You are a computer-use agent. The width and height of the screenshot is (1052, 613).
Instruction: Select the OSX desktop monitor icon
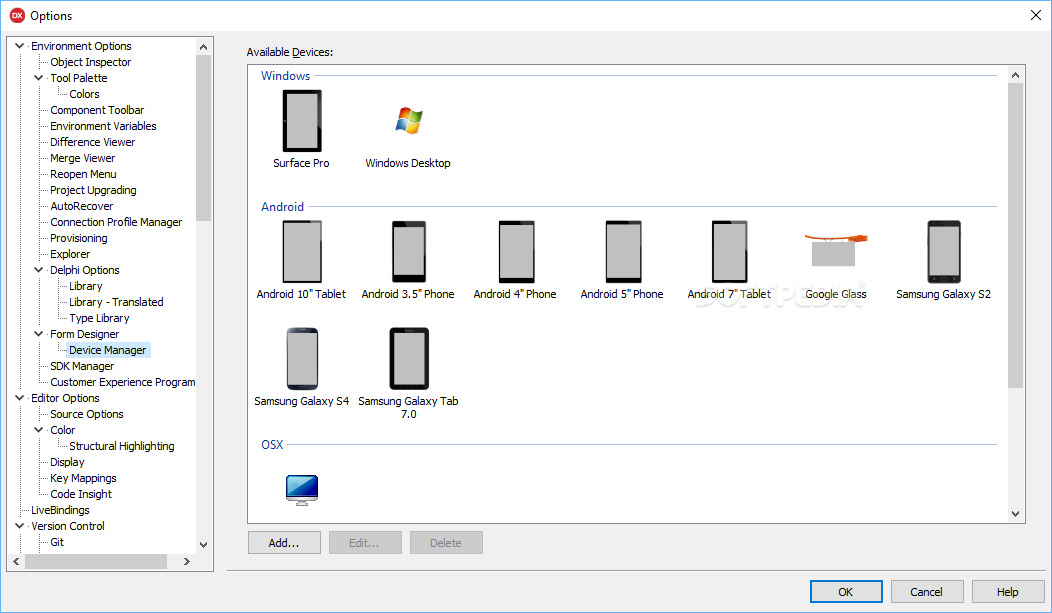302,490
